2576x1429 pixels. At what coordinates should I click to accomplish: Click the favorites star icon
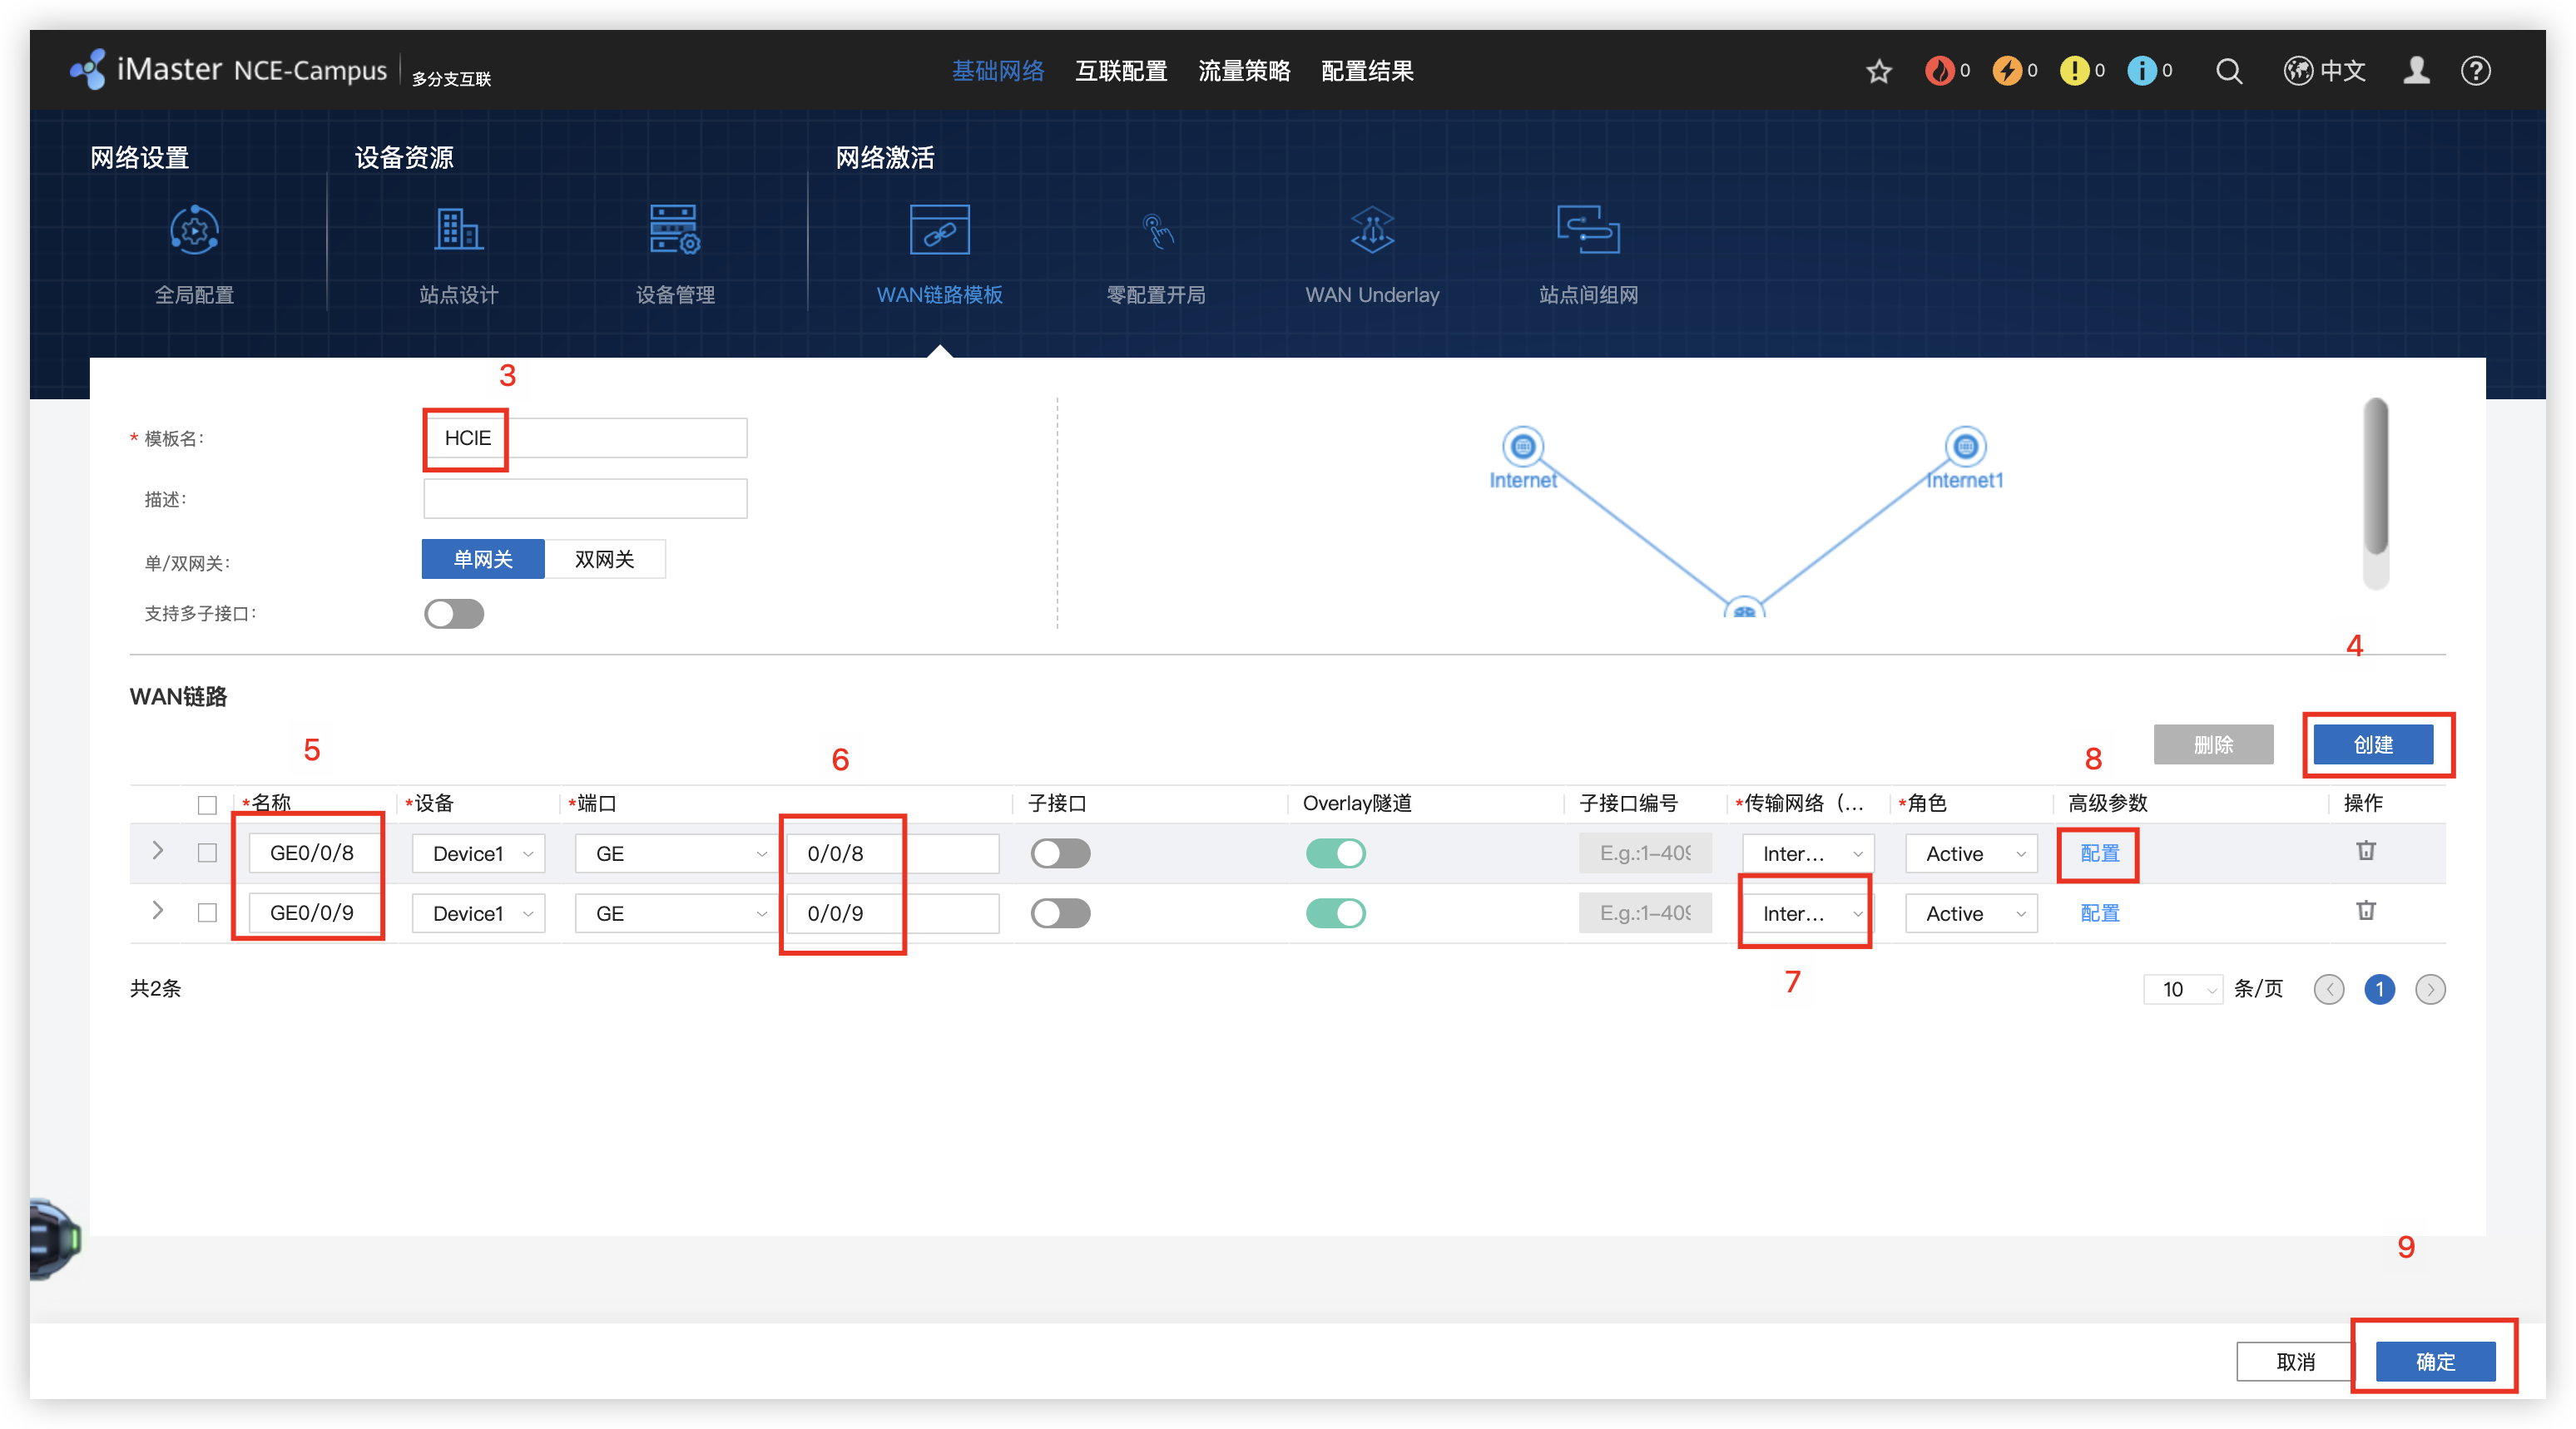[x=1879, y=71]
